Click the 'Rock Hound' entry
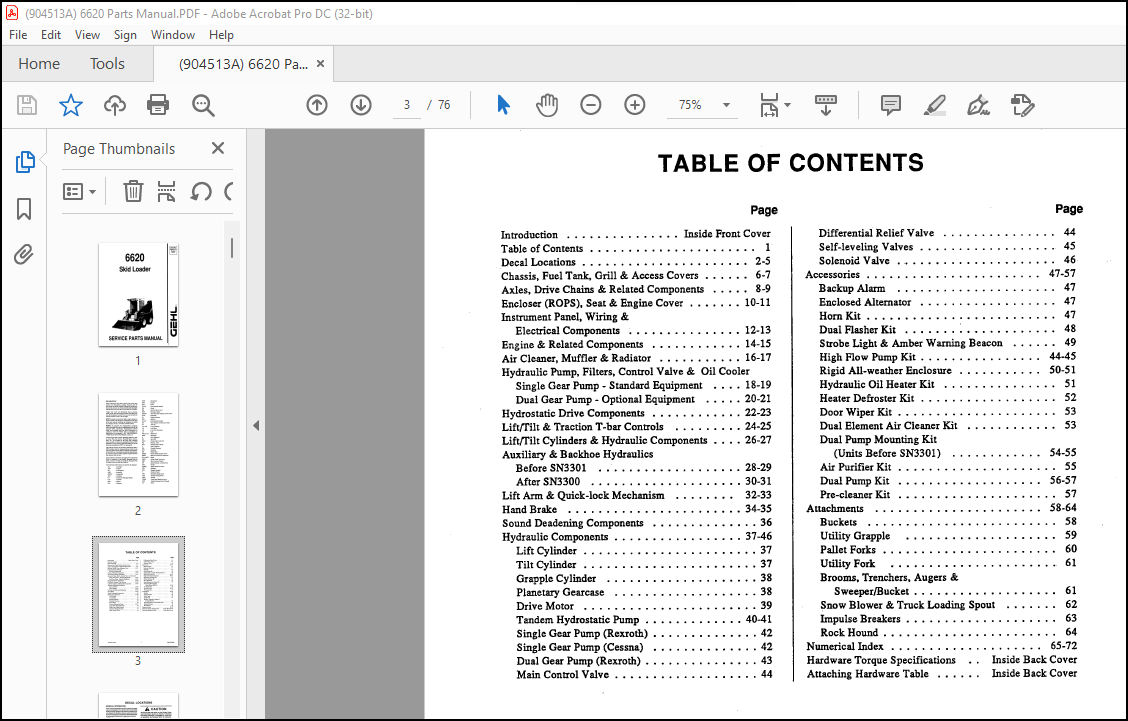 click(x=849, y=632)
